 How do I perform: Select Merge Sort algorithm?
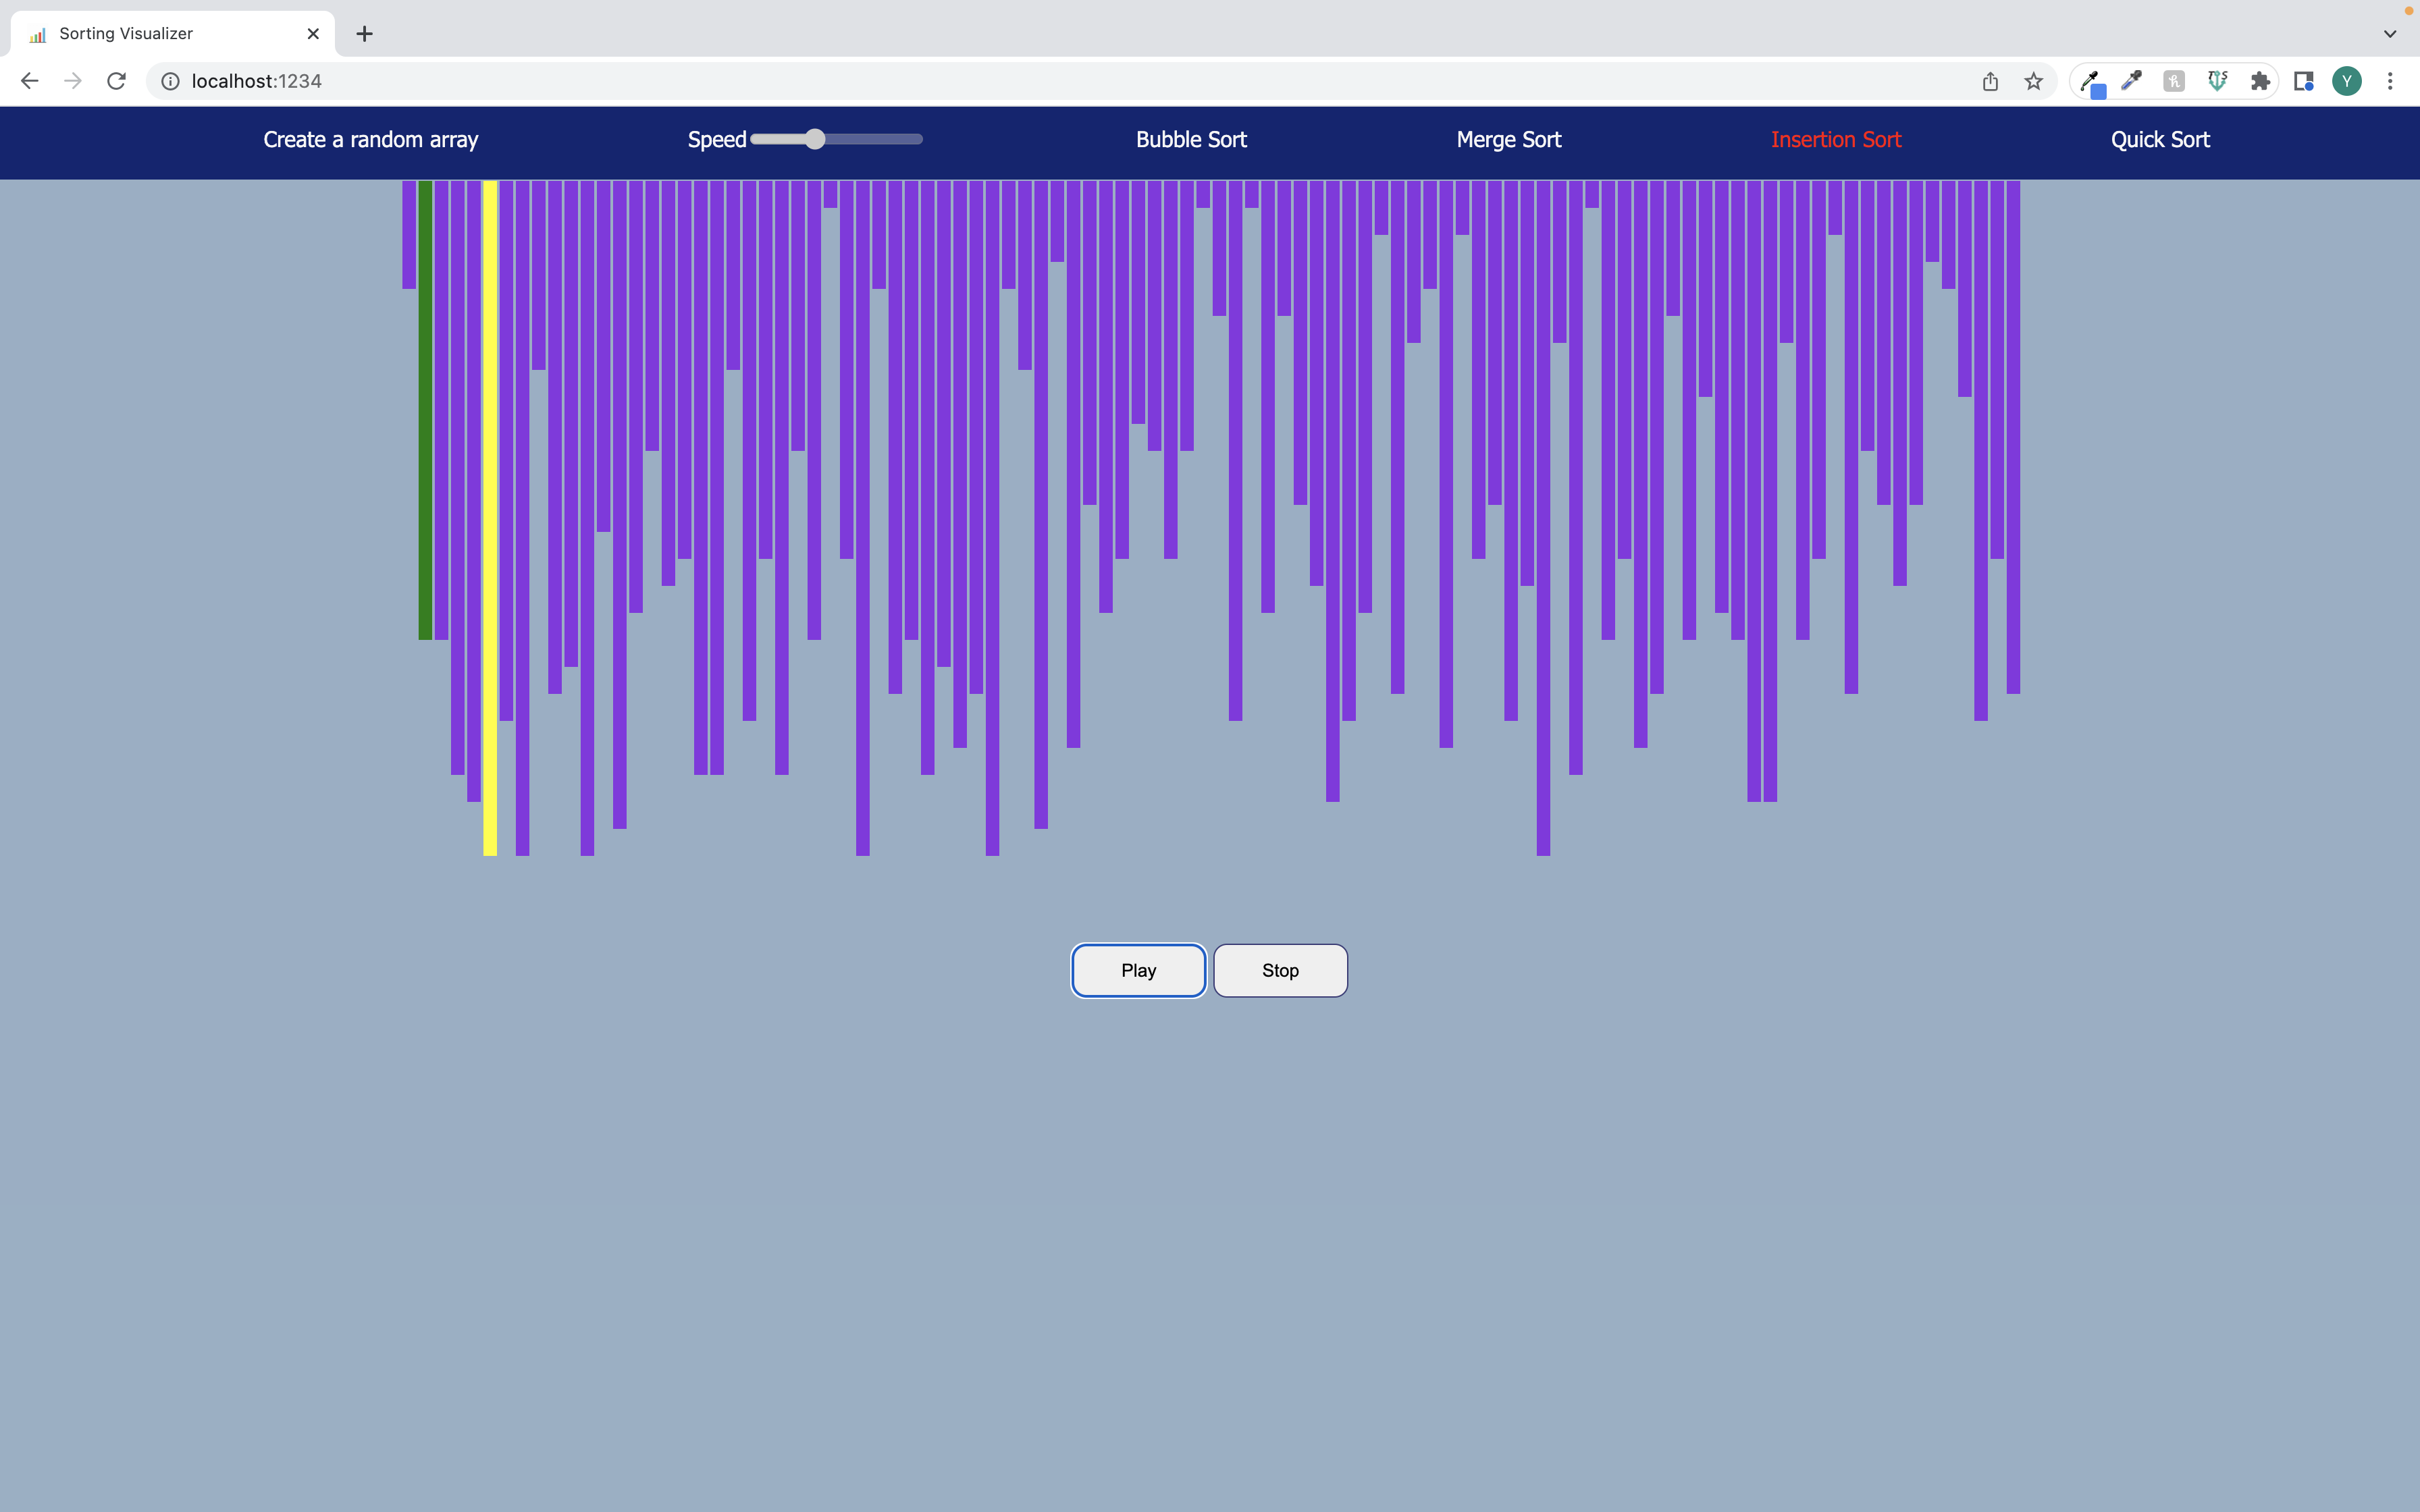coord(1508,140)
